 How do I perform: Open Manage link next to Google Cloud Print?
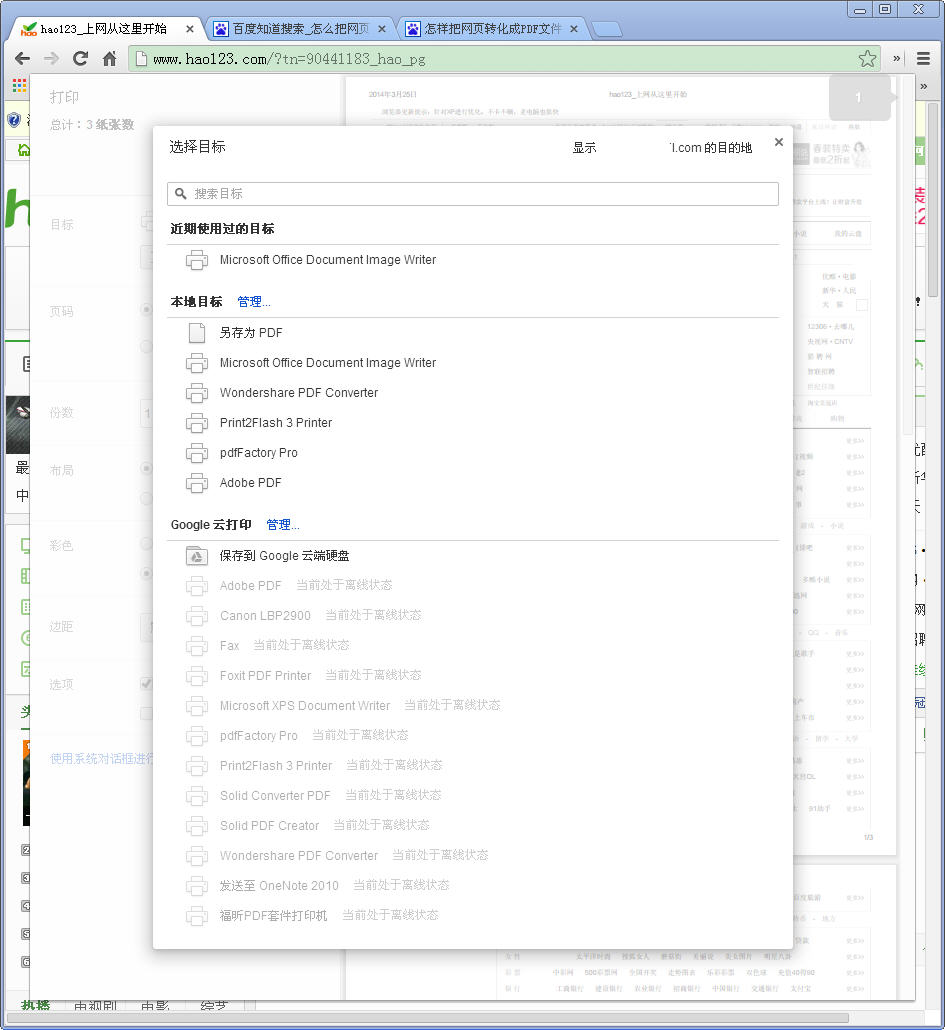point(282,525)
